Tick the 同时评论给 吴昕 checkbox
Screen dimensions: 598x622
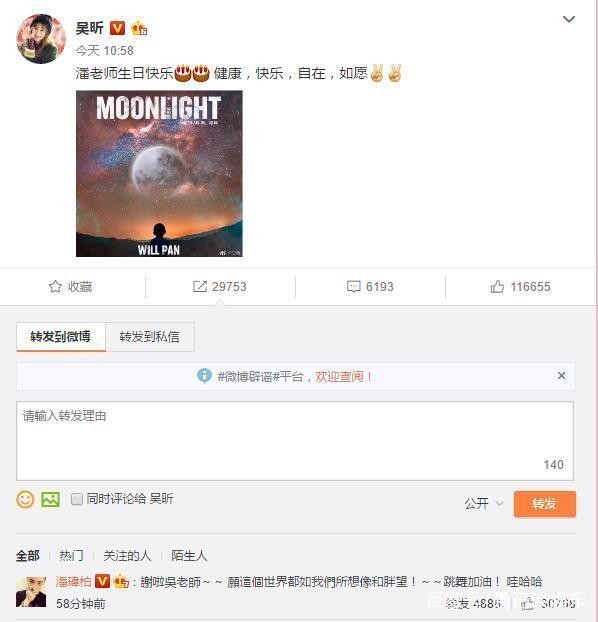pos(77,499)
